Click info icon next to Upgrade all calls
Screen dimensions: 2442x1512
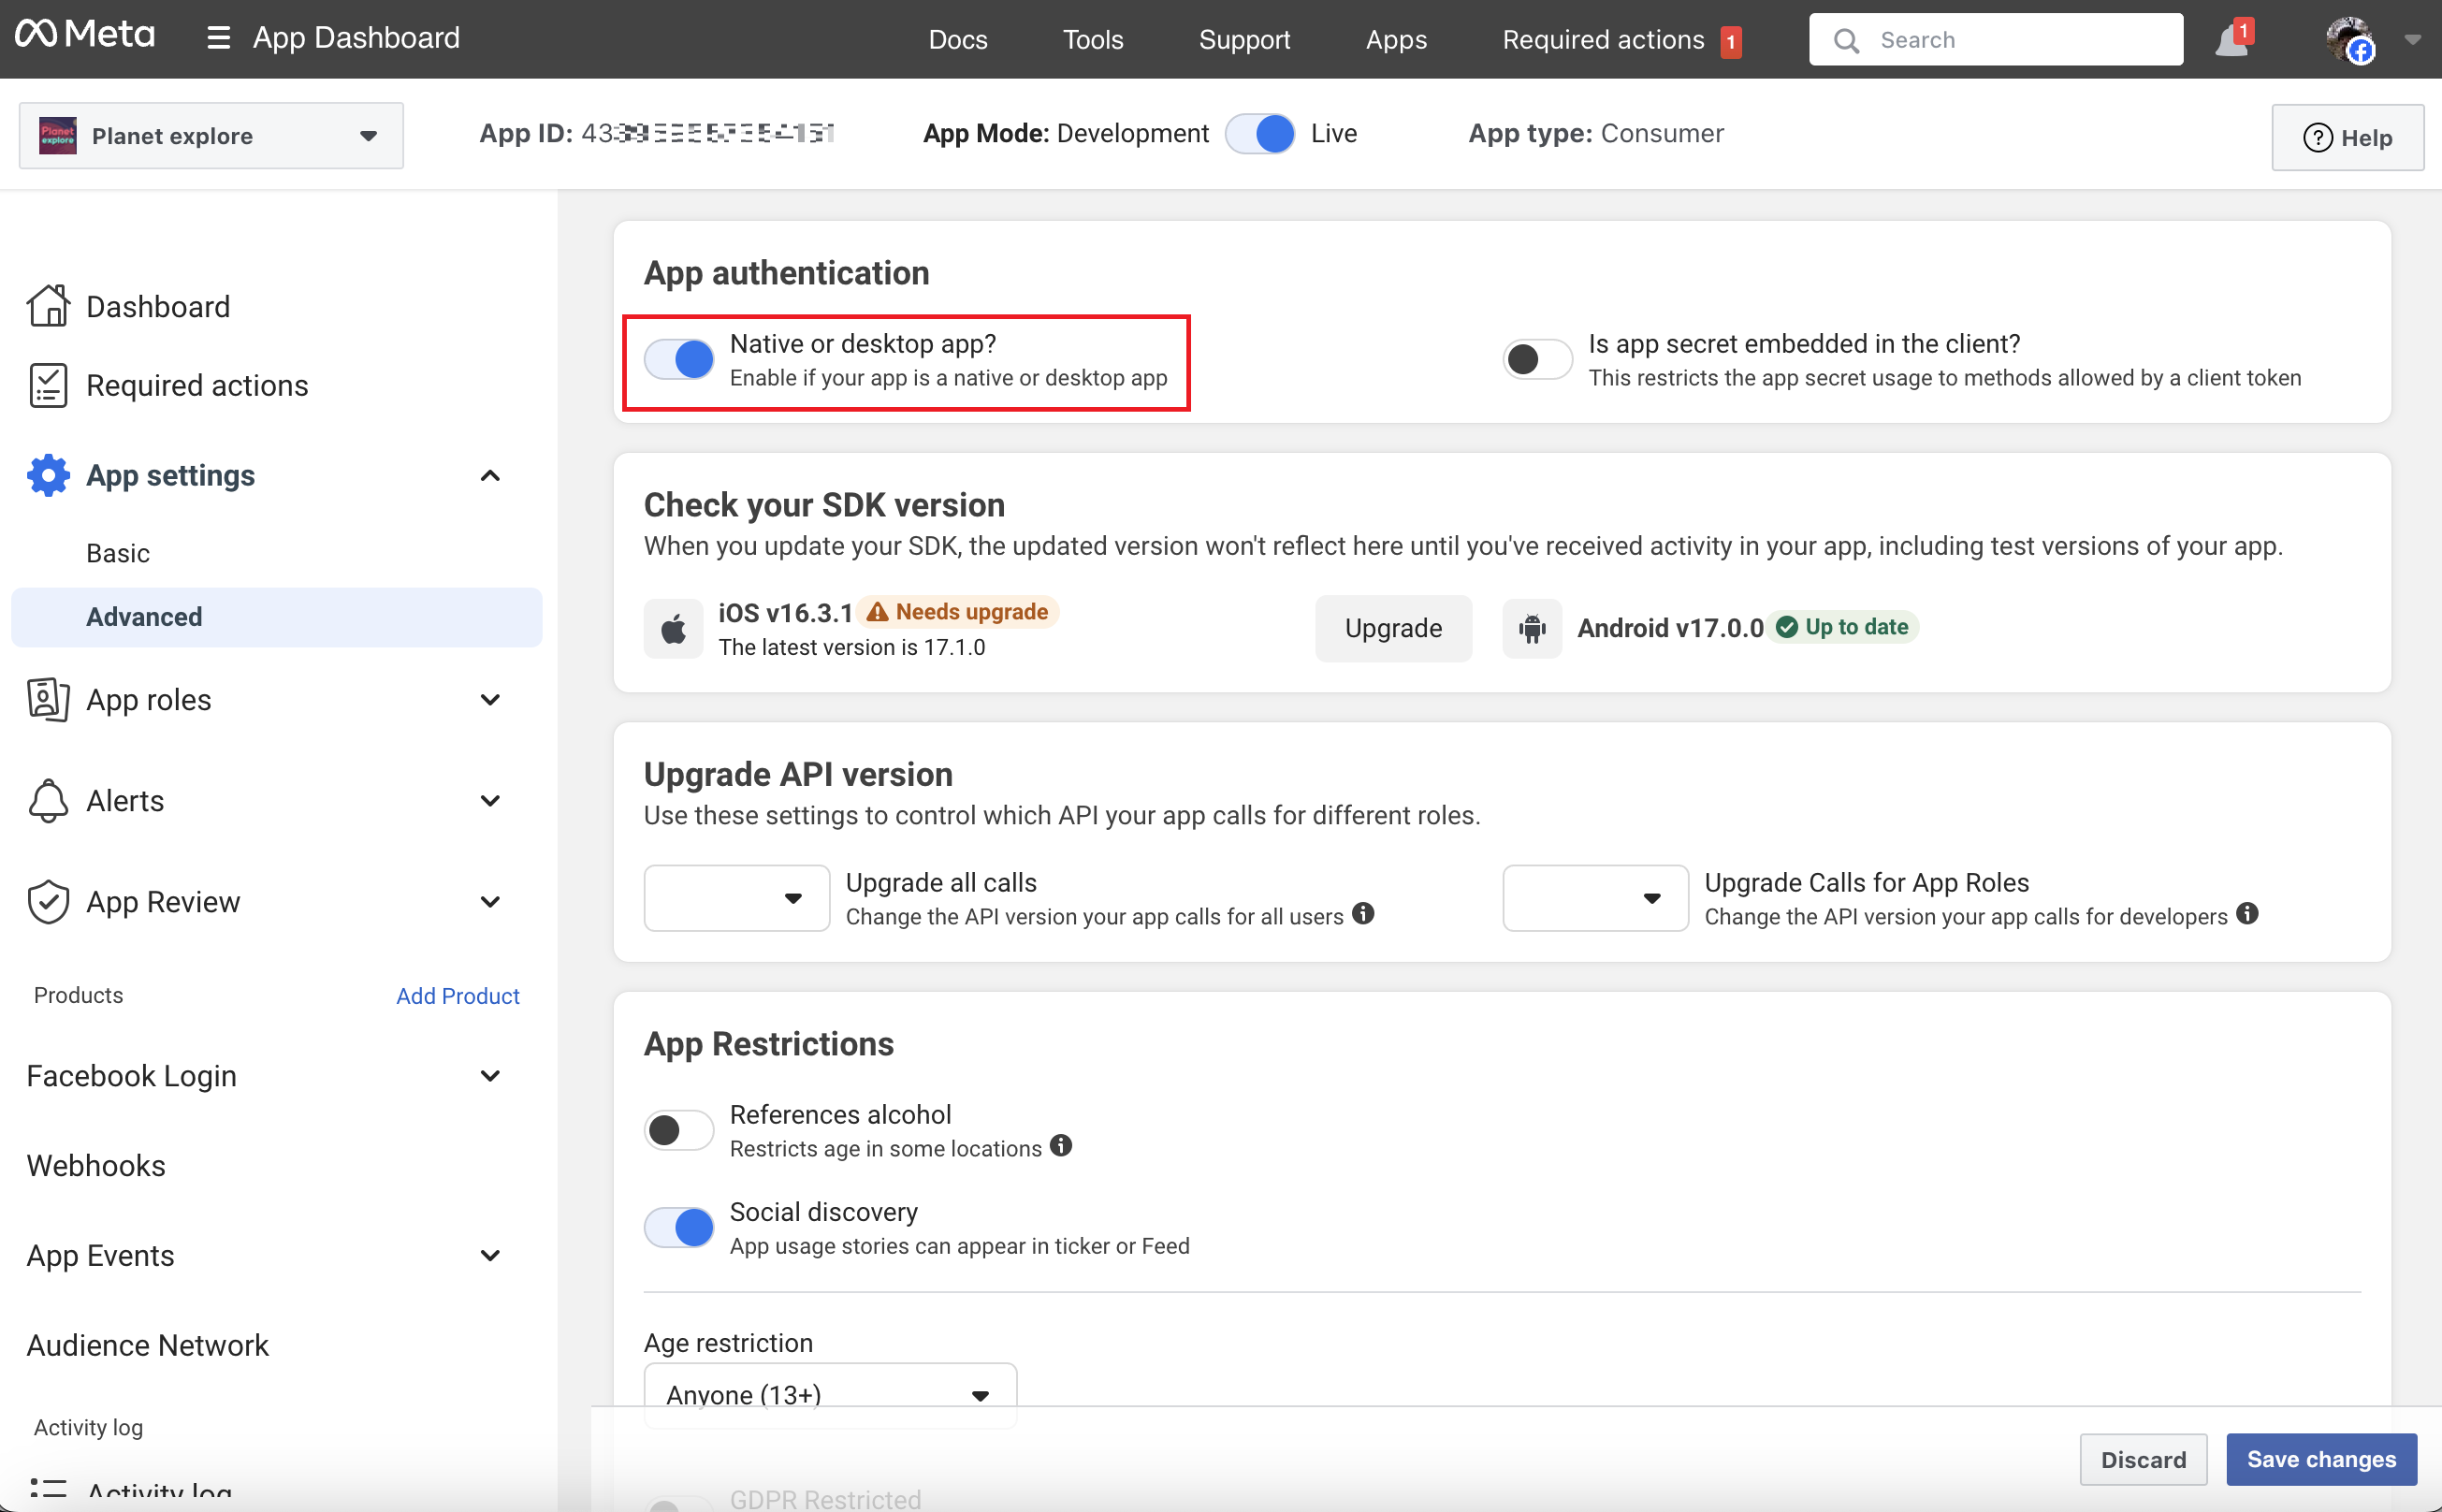click(x=1363, y=913)
